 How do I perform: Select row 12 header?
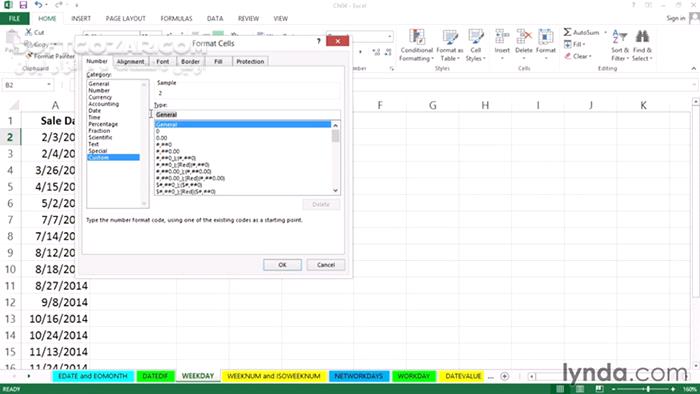10,302
